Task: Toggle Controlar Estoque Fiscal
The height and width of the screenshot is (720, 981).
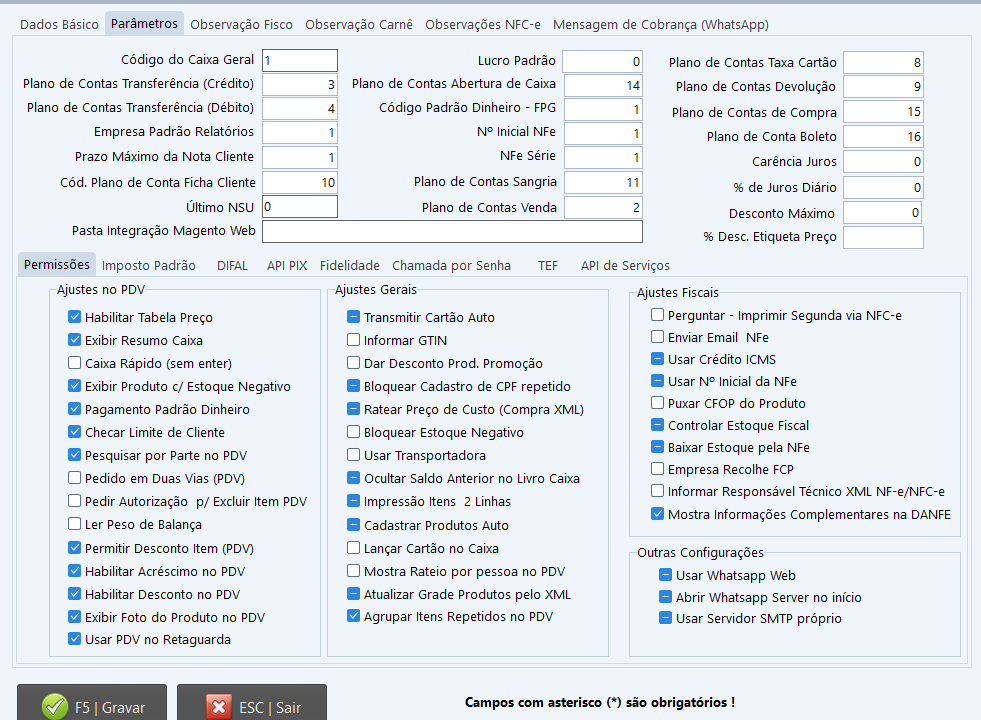Action: click(657, 425)
